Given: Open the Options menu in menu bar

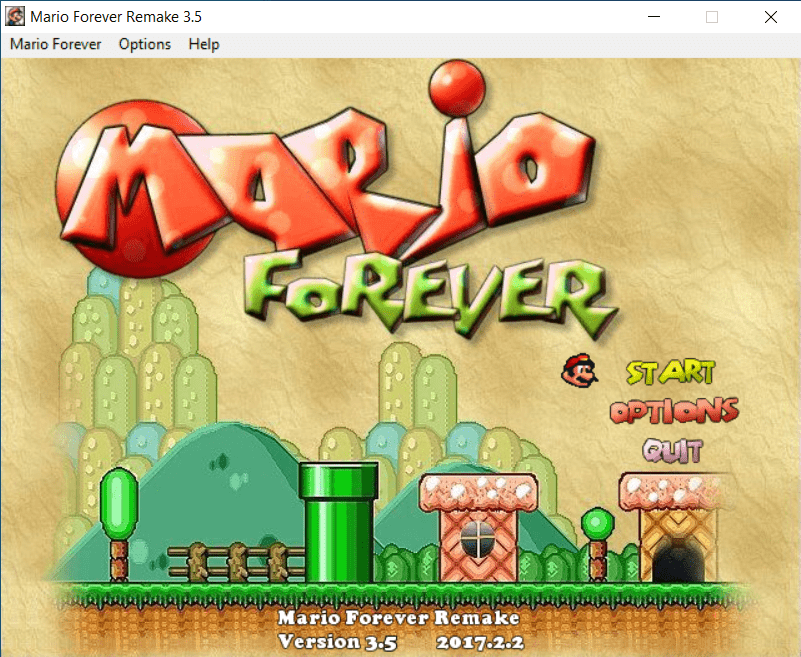Looking at the screenshot, I should click(x=145, y=44).
